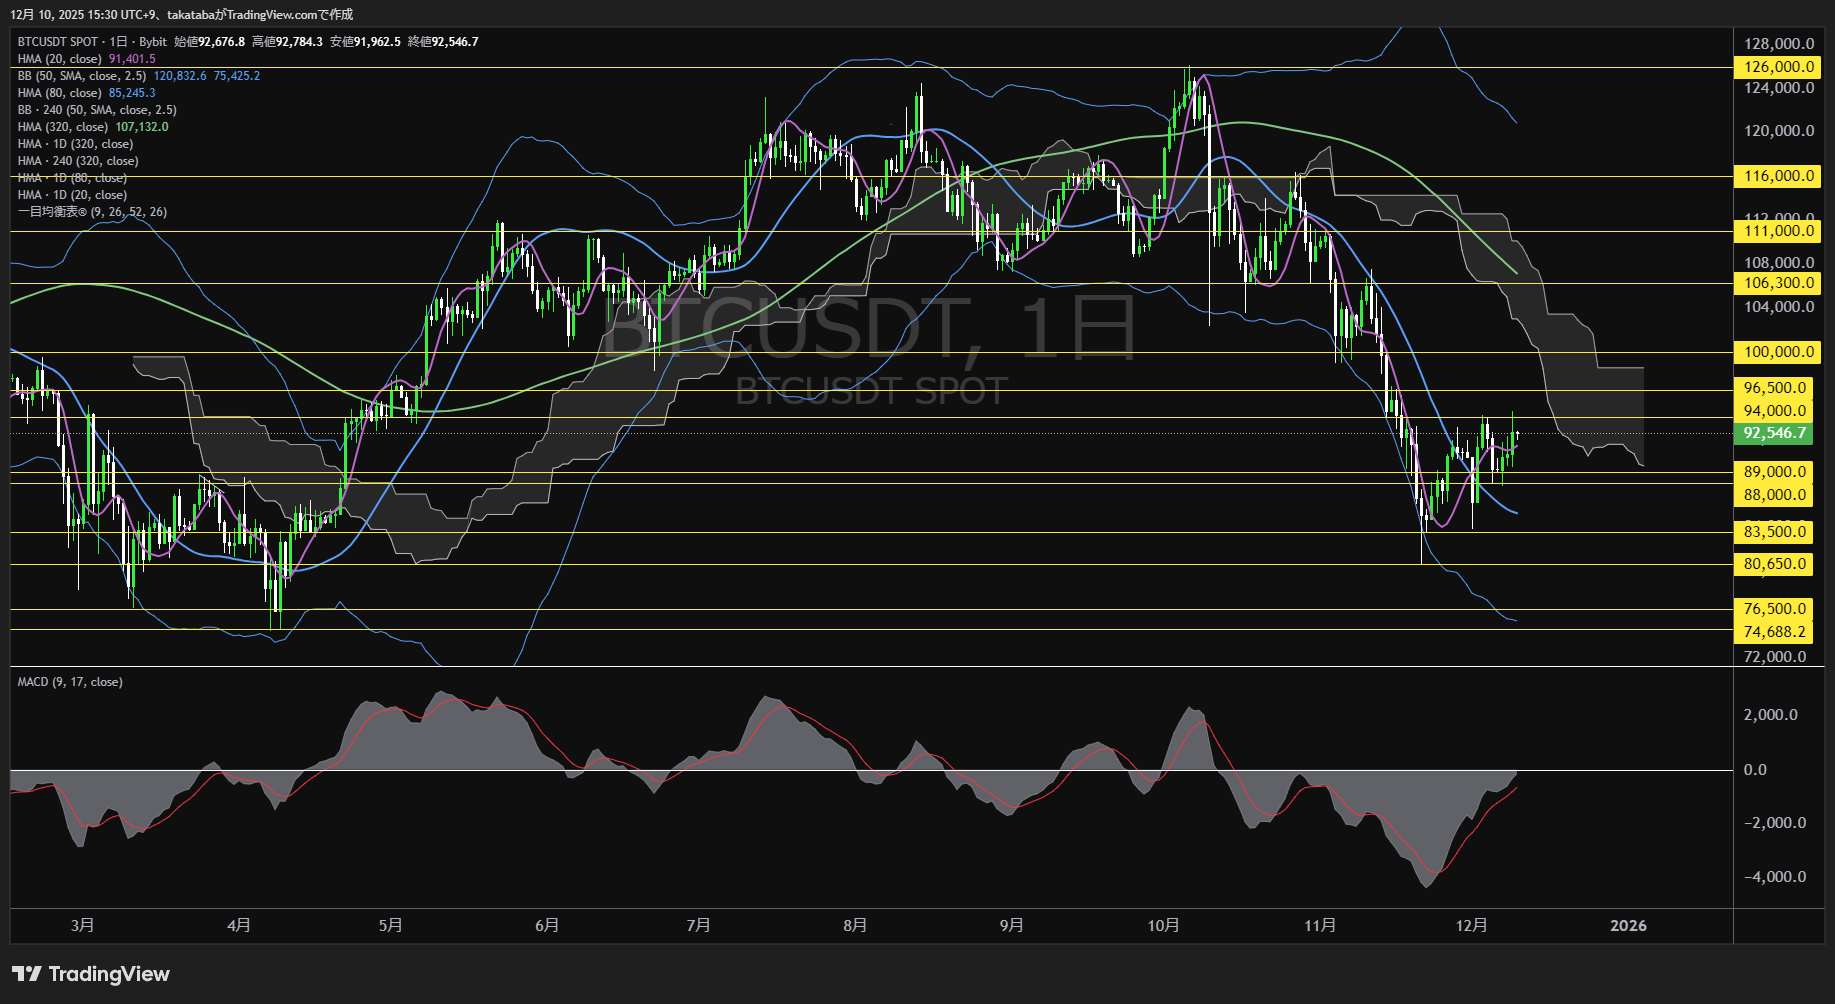This screenshot has width=1835, height=1004.
Task: Select the HMA (20, close) 91,401.5 legend entry
Action: (x=86, y=59)
